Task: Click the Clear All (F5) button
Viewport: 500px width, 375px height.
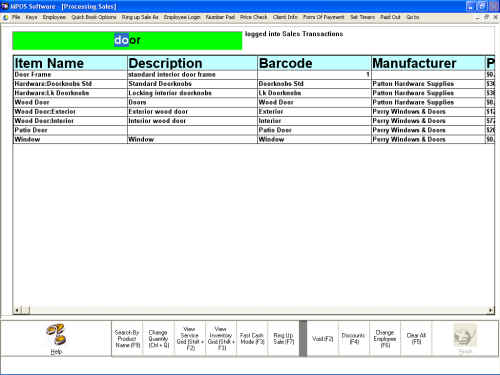Action: [x=416, y=339]
